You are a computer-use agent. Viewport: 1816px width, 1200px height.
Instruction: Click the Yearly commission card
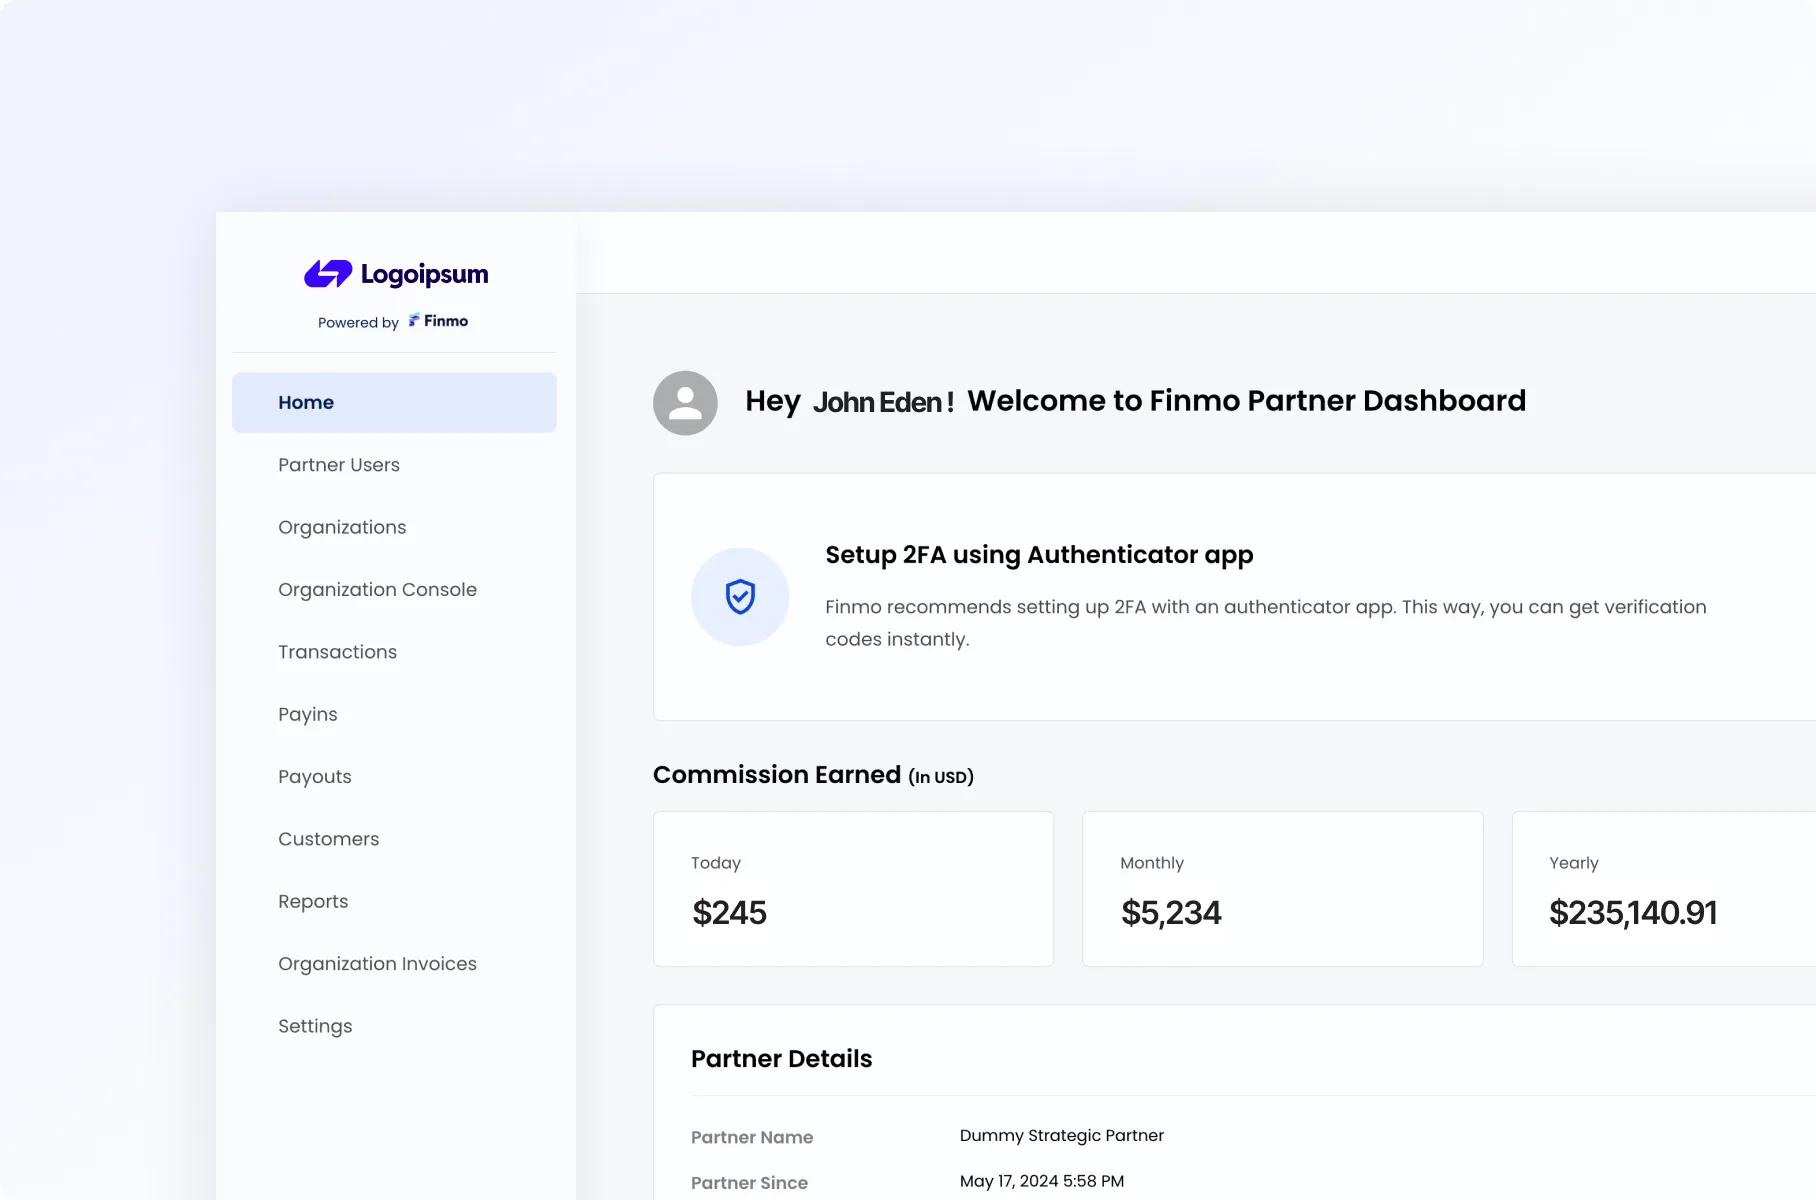(1663, 889)
